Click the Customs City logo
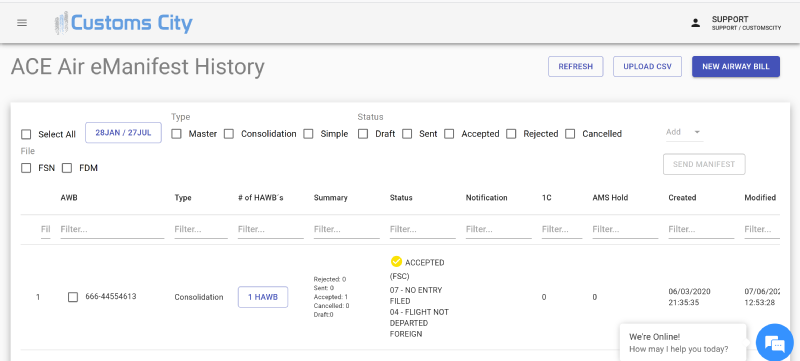 pos(123,23)
